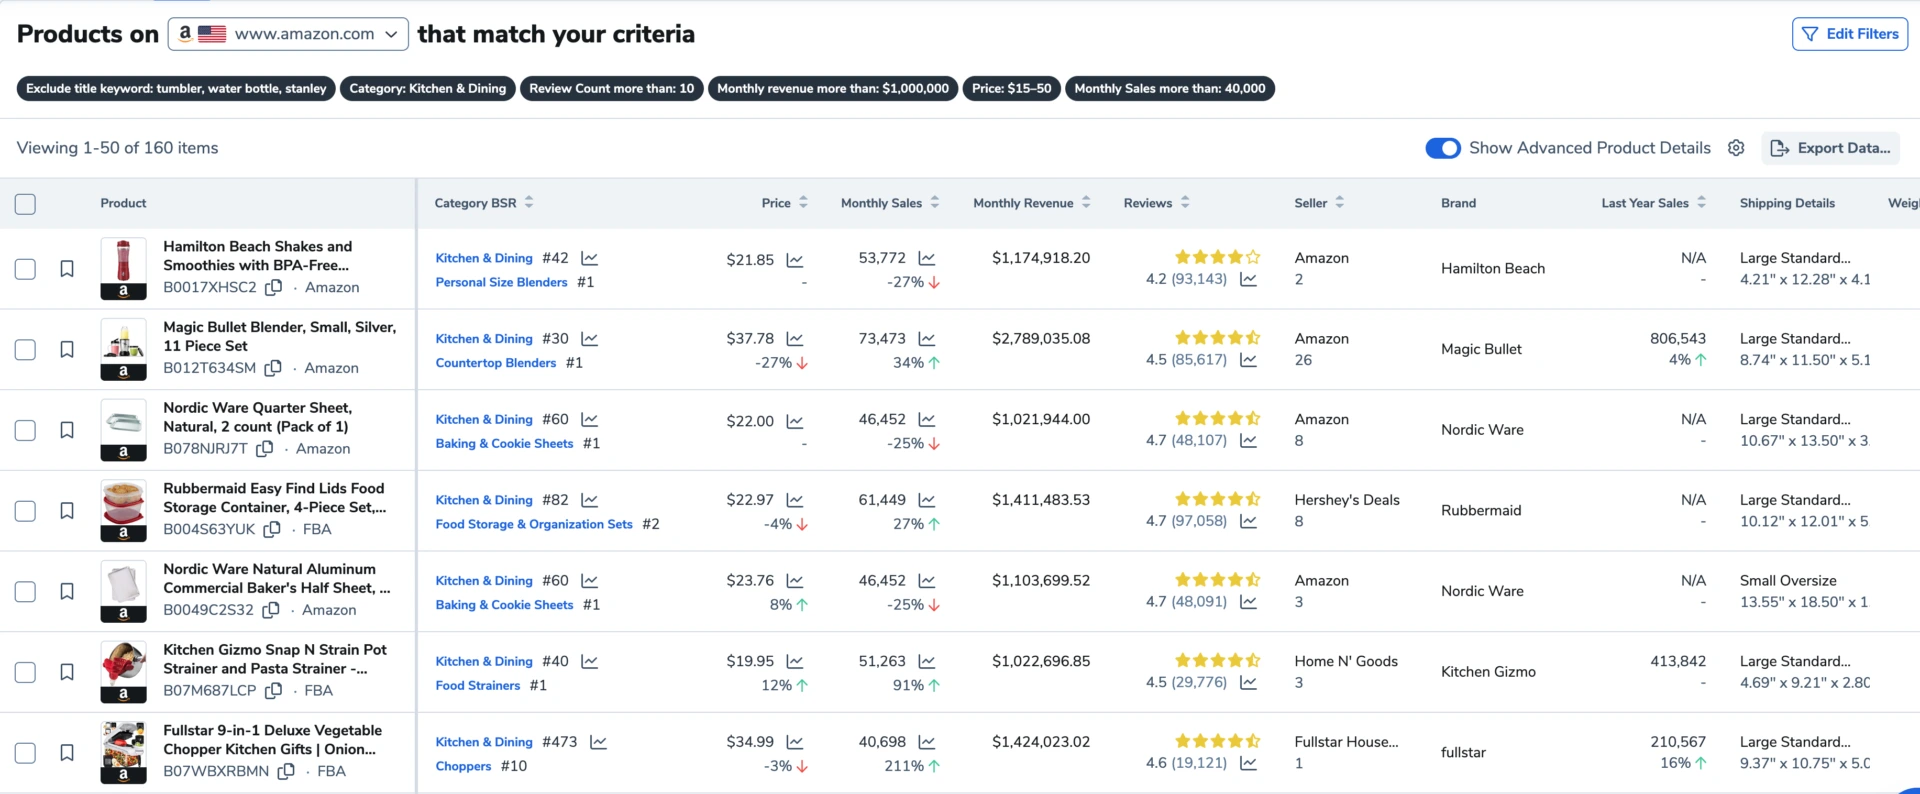This screenshot has width=1920, height=794.
Task: Open sales chart for 61,449 monthly sales
Action: point(926,500)
